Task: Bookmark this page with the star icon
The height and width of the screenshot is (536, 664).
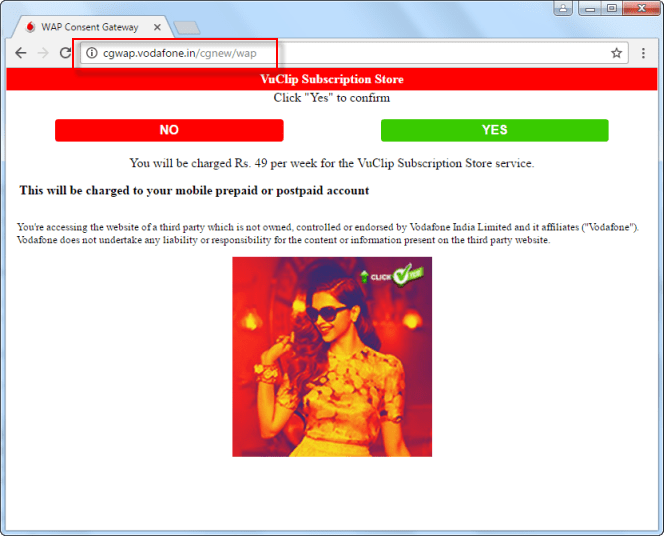Action: click(x=616, y=53)
